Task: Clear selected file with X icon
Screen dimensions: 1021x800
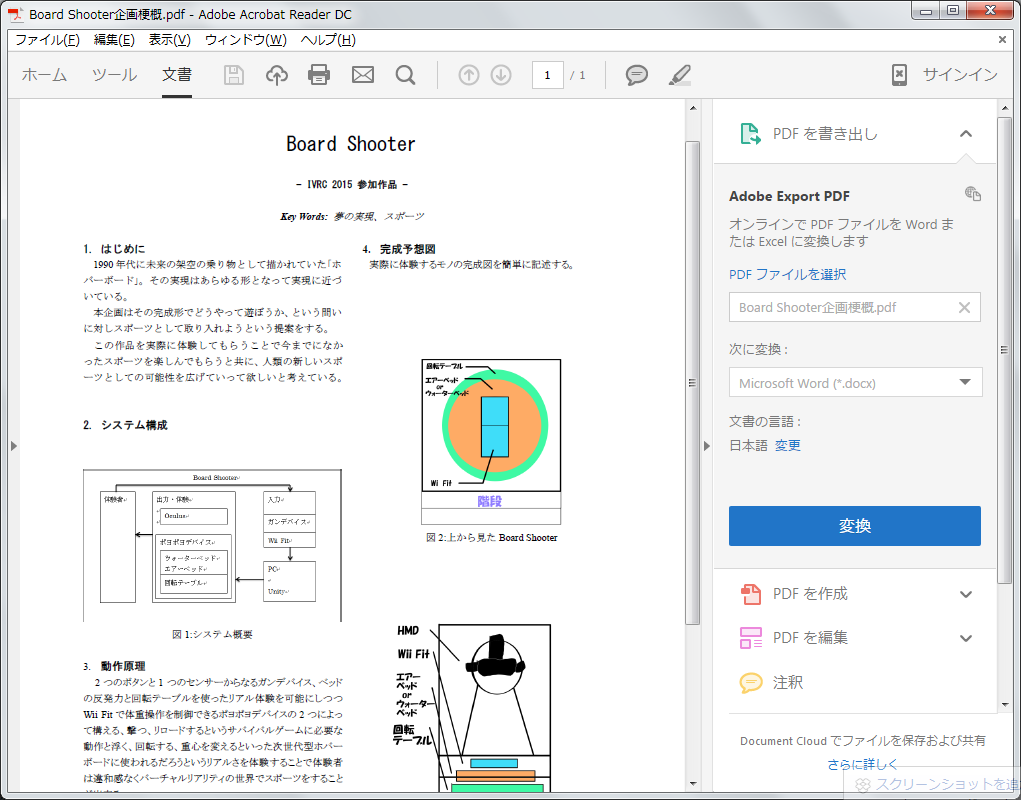Action: (964, 307)
